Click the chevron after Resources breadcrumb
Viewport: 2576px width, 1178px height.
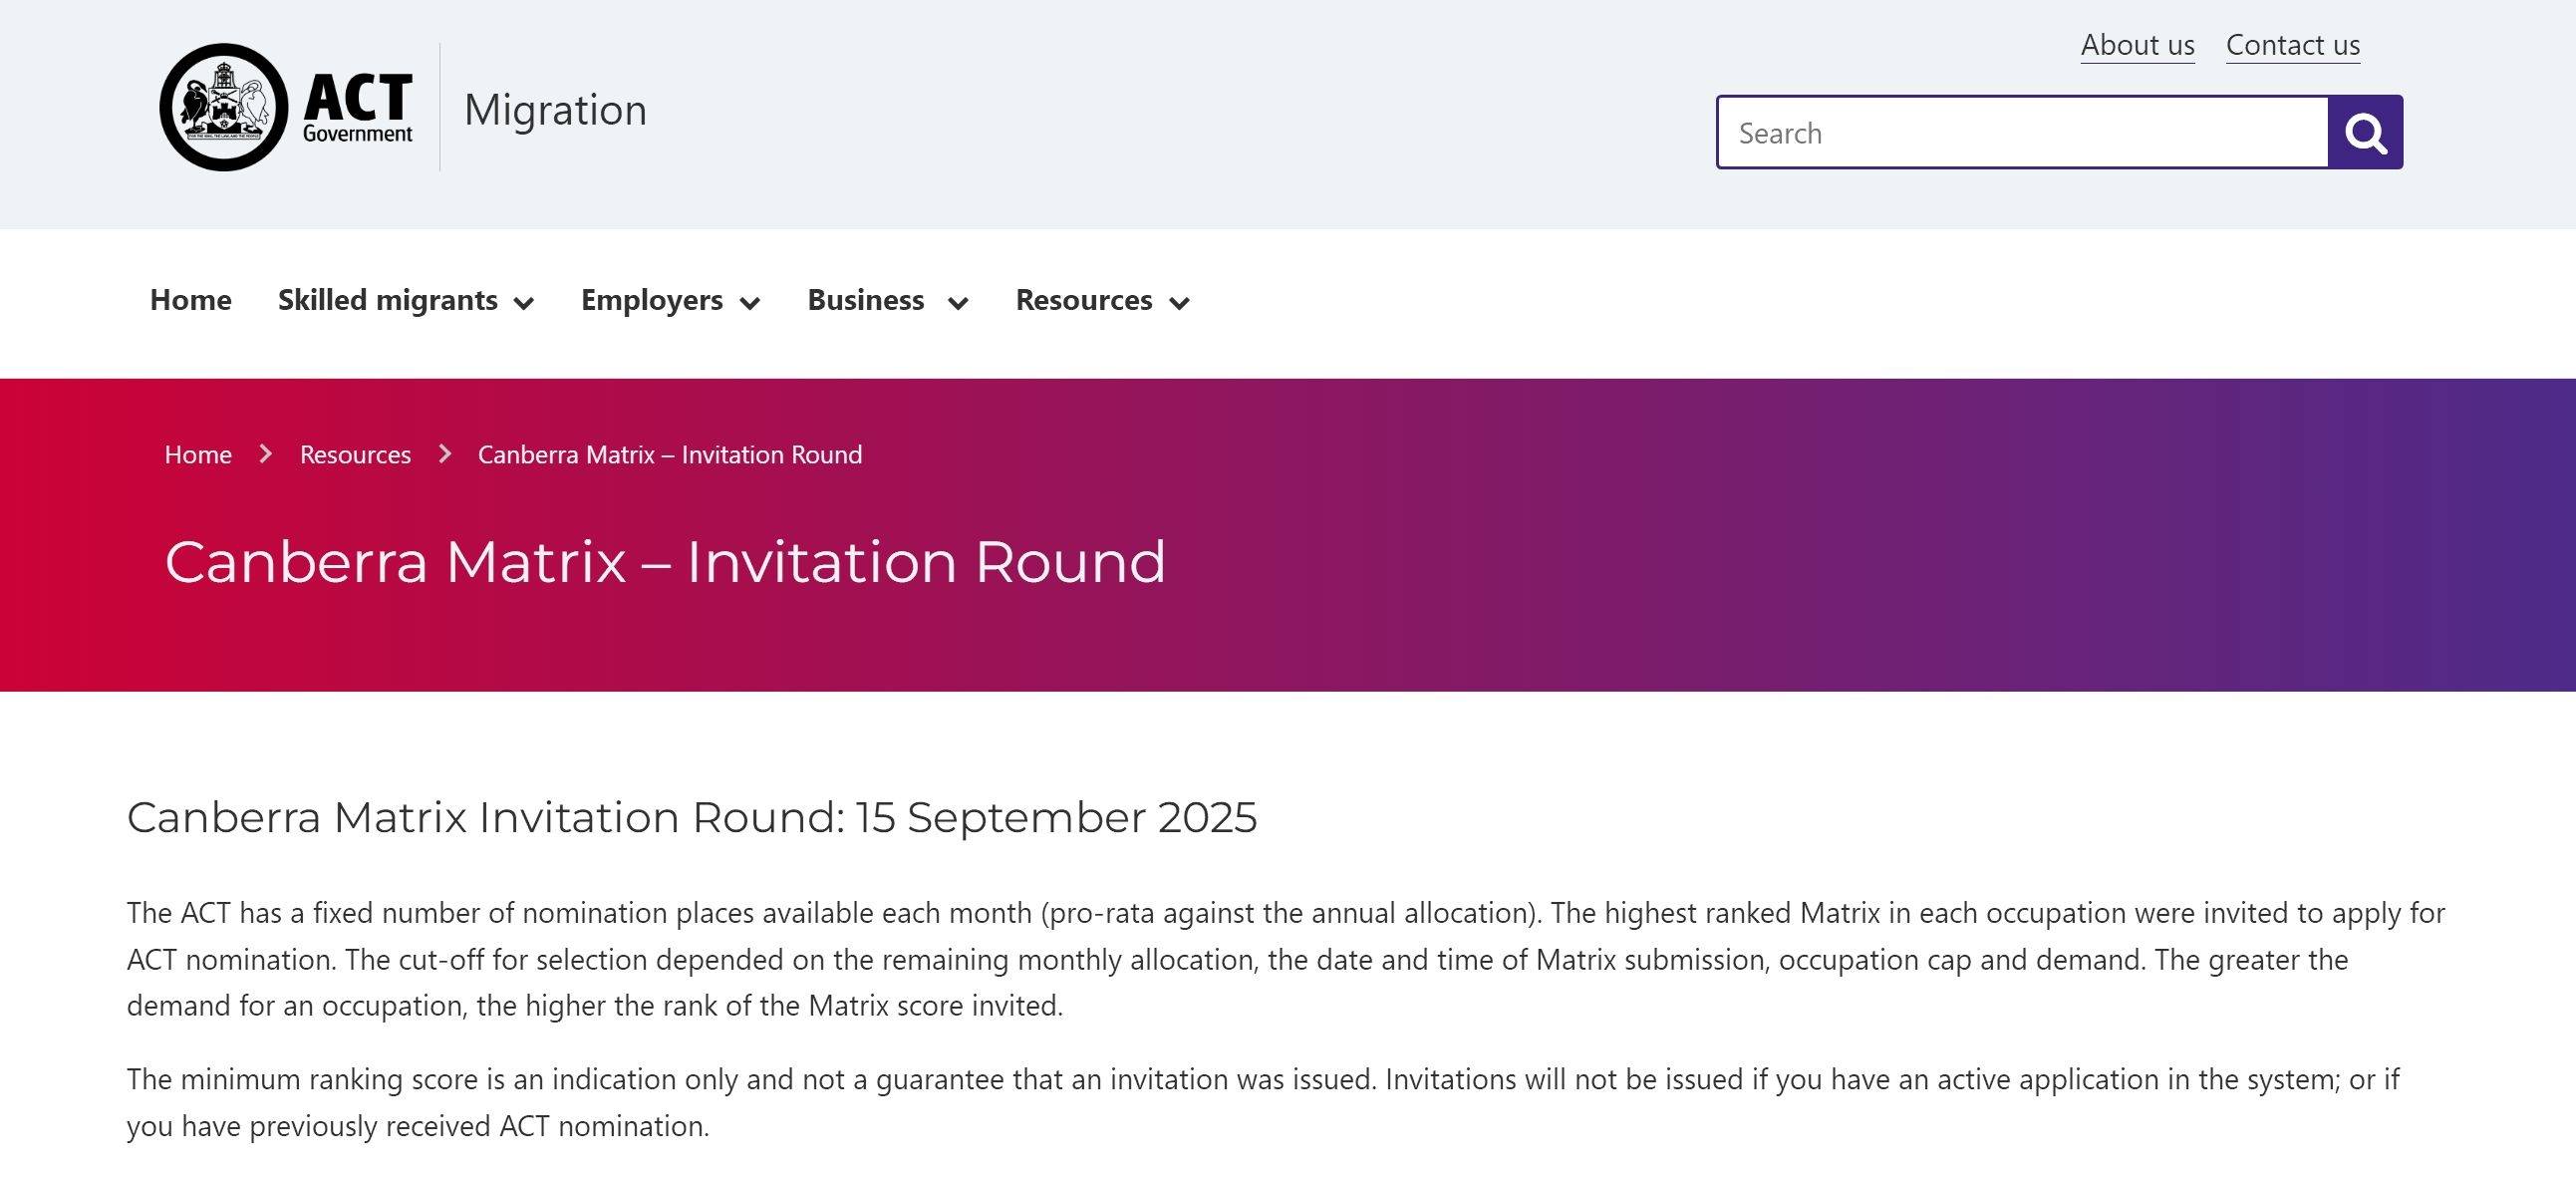445,454
